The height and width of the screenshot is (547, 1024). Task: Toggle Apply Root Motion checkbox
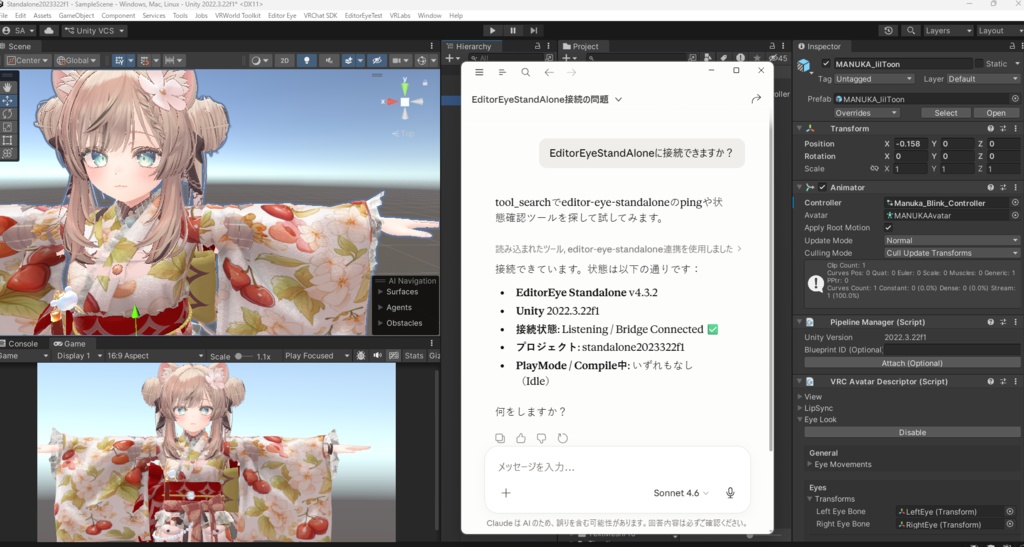click(888, 228)
